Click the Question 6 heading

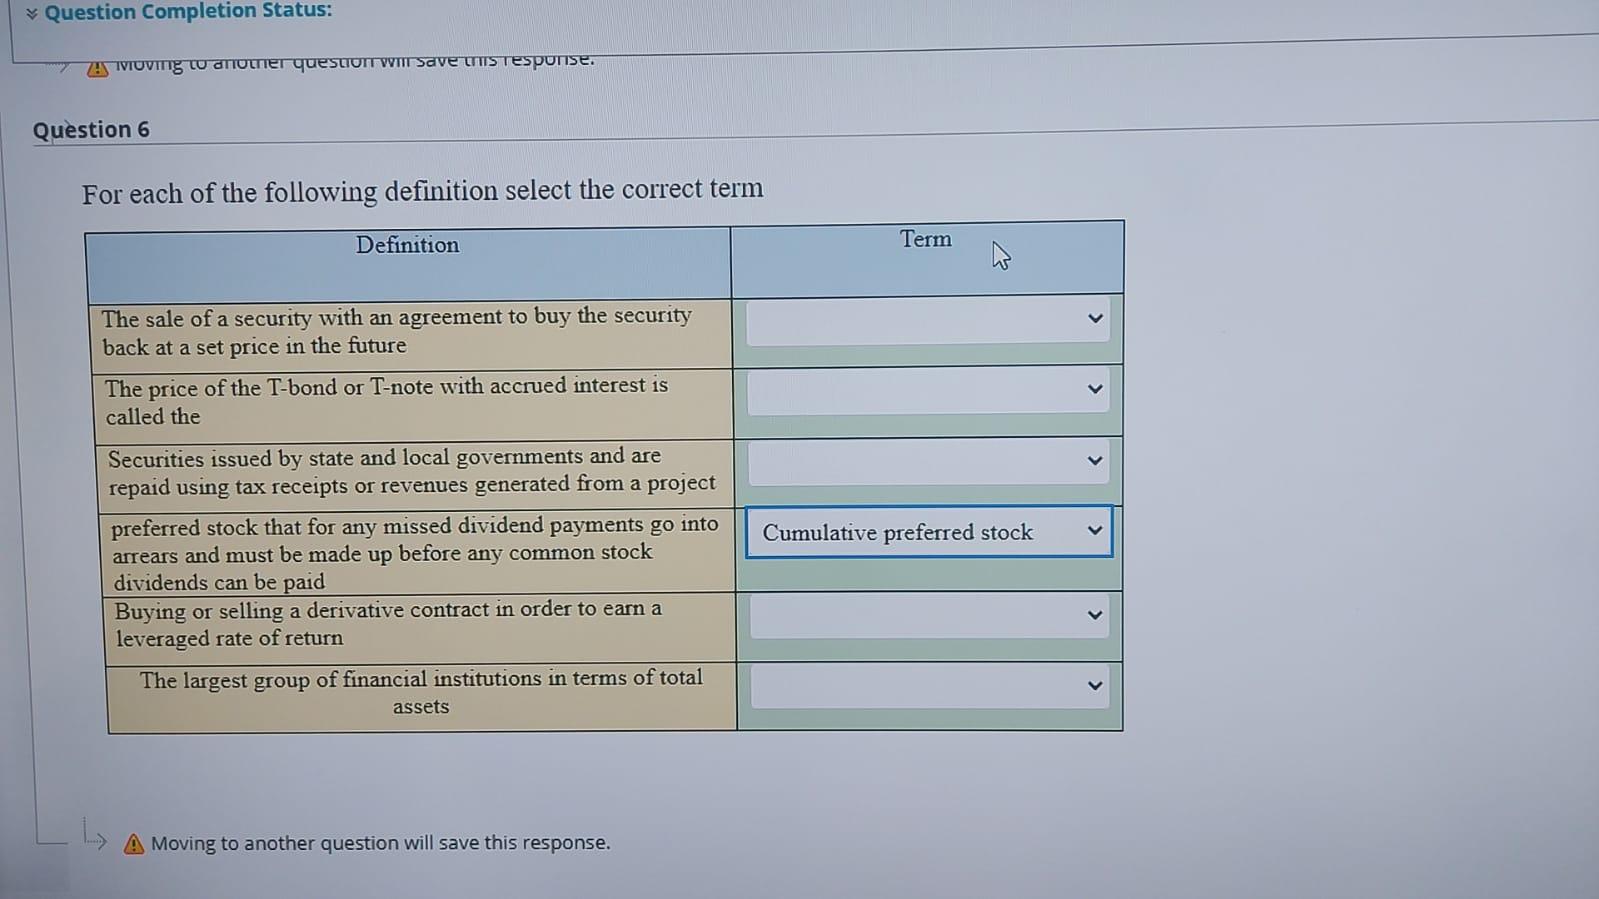(91, 128)
